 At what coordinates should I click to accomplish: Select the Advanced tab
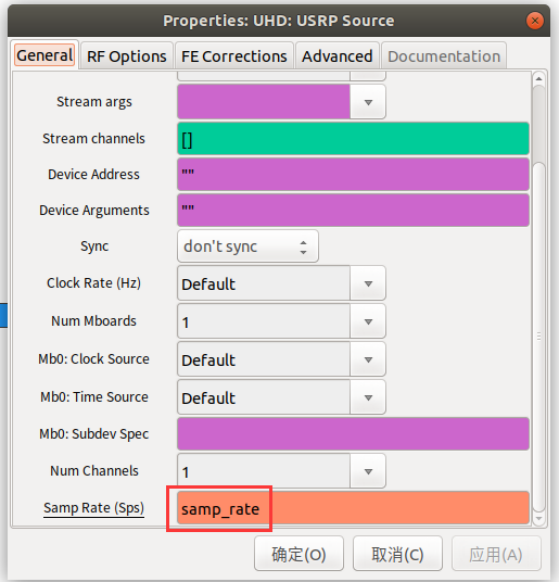(337, 56)
